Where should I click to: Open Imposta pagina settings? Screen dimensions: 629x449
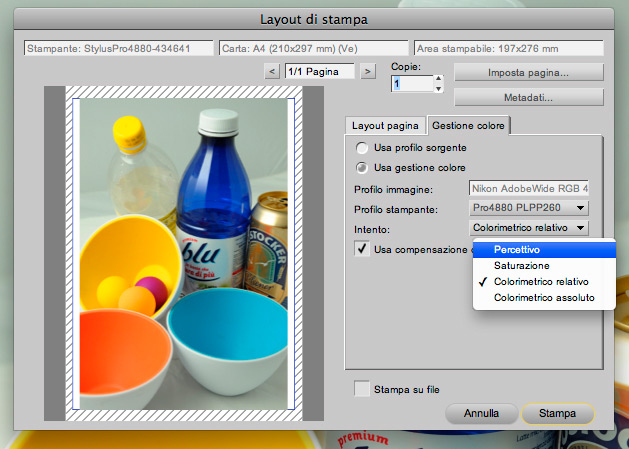coord(528,73)
